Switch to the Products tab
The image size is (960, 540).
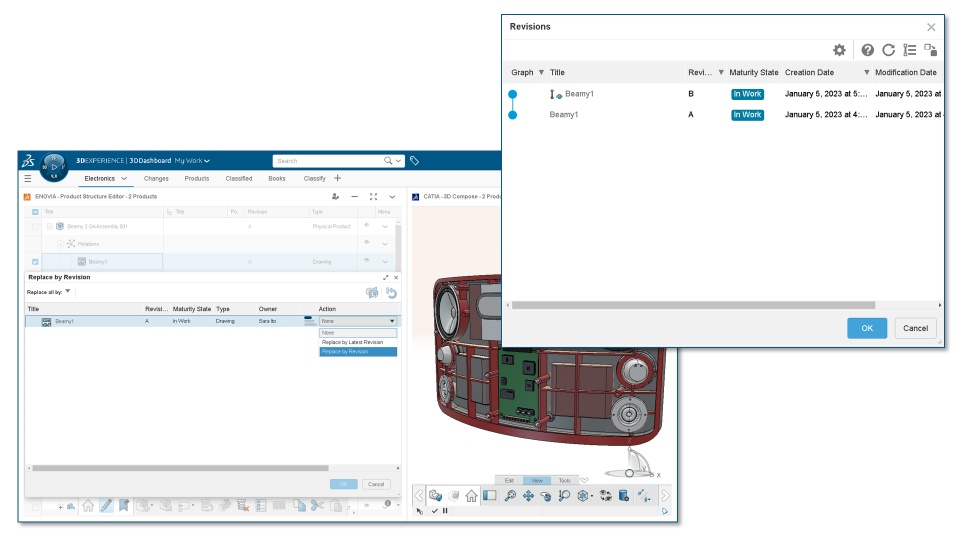point(197,179)
